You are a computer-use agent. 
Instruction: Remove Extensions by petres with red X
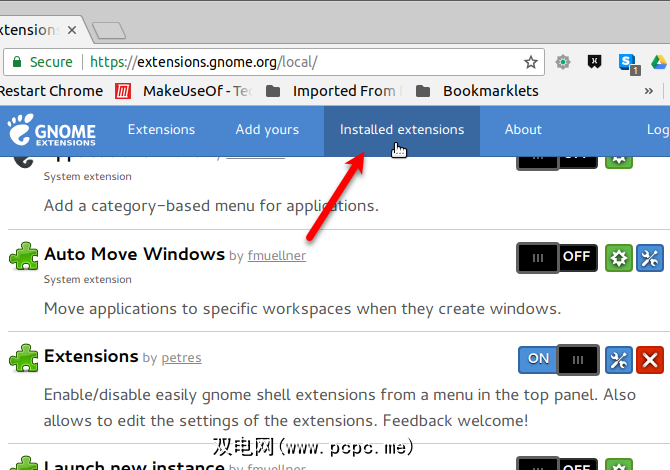[x=649, y=360]
